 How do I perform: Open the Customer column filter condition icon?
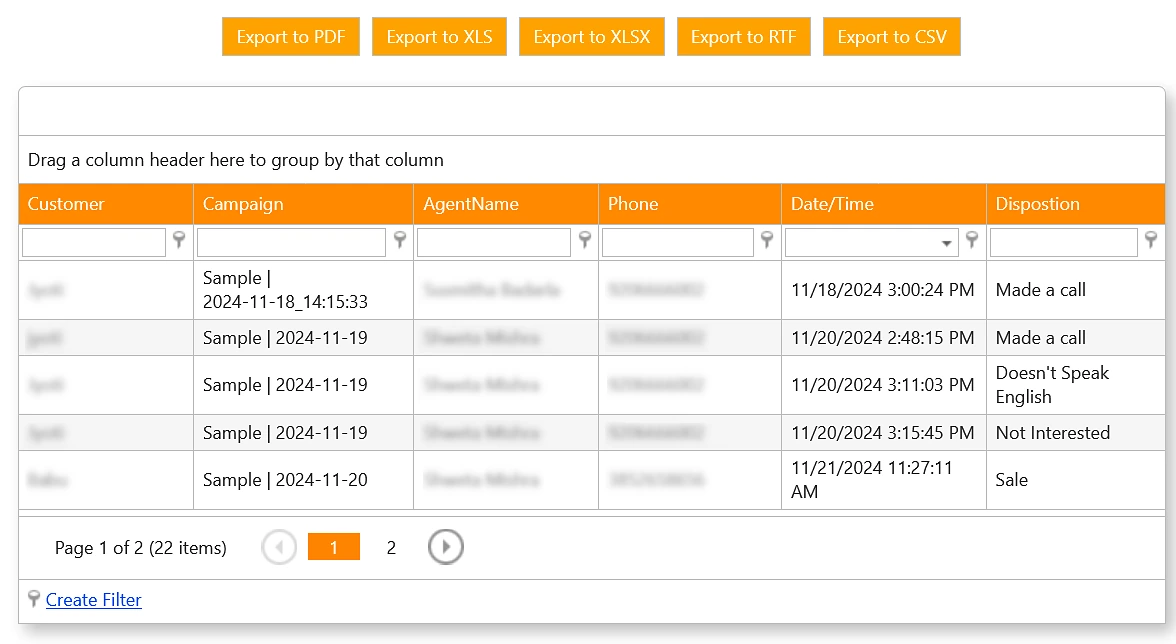point(179,240)
